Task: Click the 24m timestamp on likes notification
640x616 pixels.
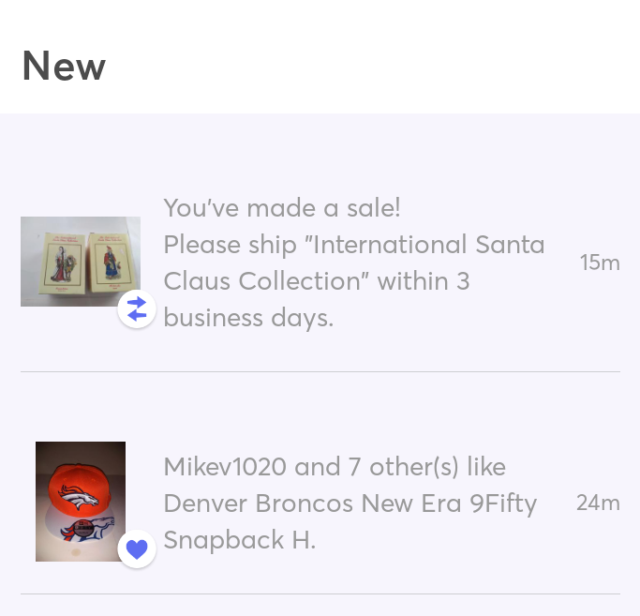Action: coord(598,502)
